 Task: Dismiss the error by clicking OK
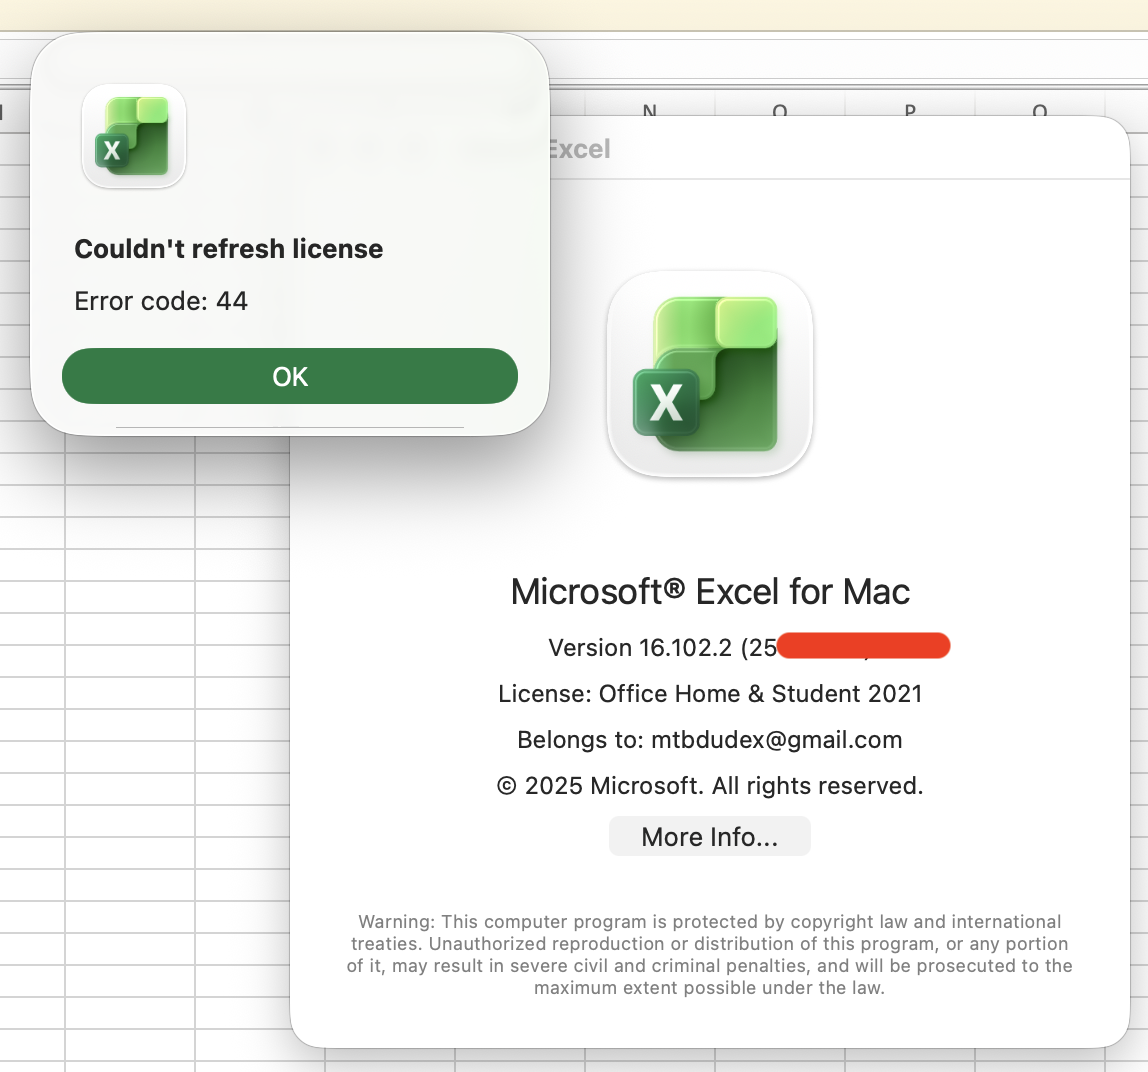[290, 376]
